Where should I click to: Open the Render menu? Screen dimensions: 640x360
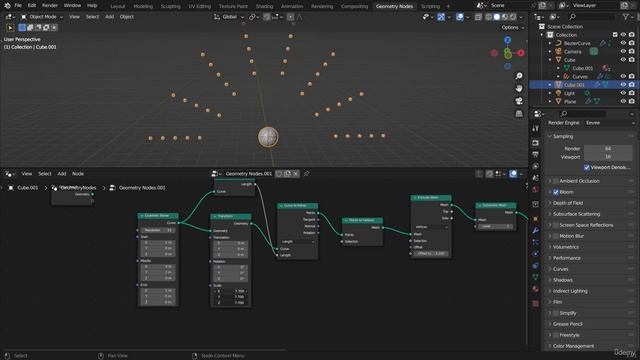point(50,6)
